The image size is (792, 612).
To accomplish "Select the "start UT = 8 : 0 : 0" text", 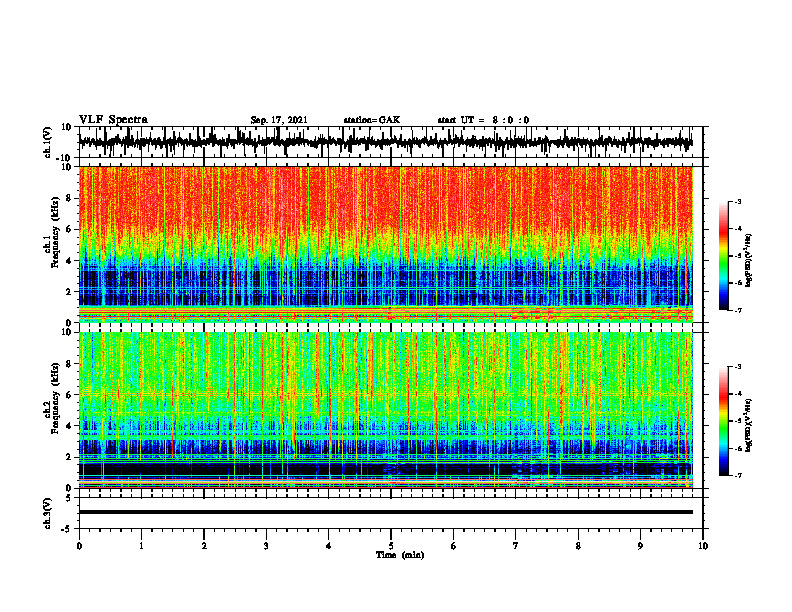I will coord(483,120).
